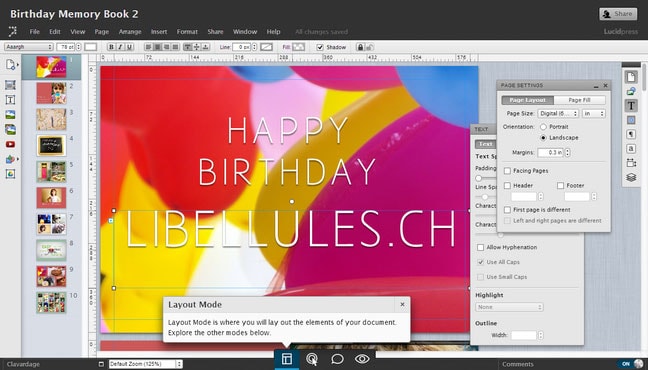Open the Highlight dropdown
This screenshot has height=370, width=648.
click(x=509, y=307)
